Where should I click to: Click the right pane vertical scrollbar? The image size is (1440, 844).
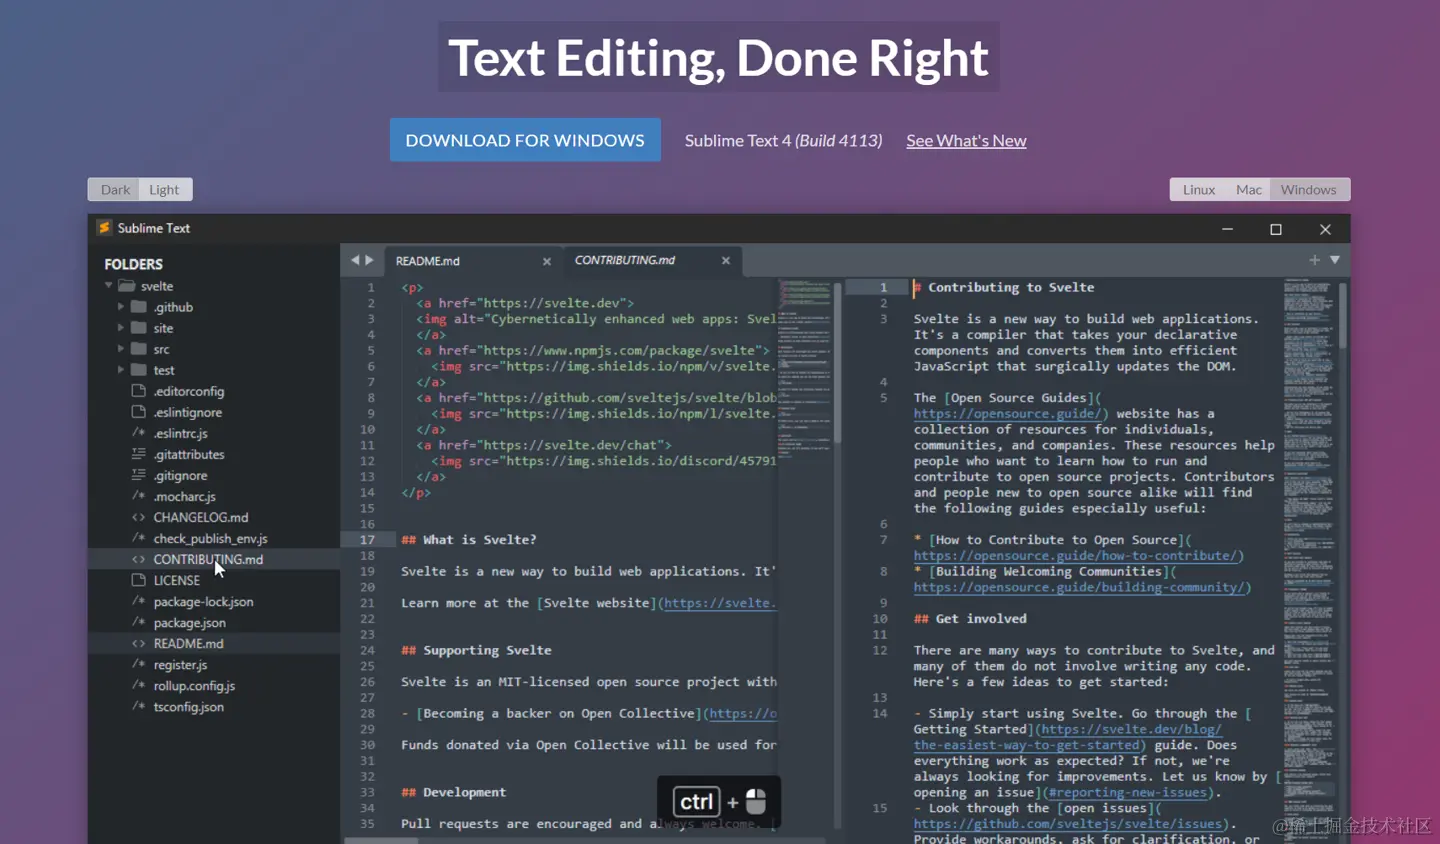coord(1342,315)
